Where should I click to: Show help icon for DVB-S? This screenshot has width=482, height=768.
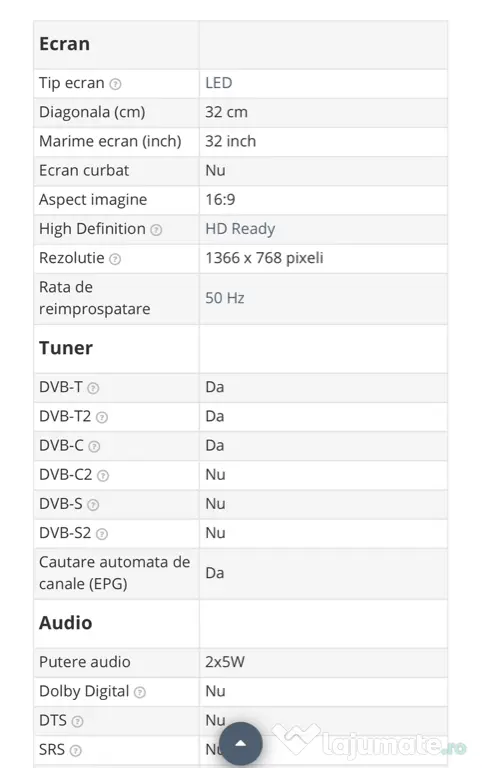pos(93,505)
